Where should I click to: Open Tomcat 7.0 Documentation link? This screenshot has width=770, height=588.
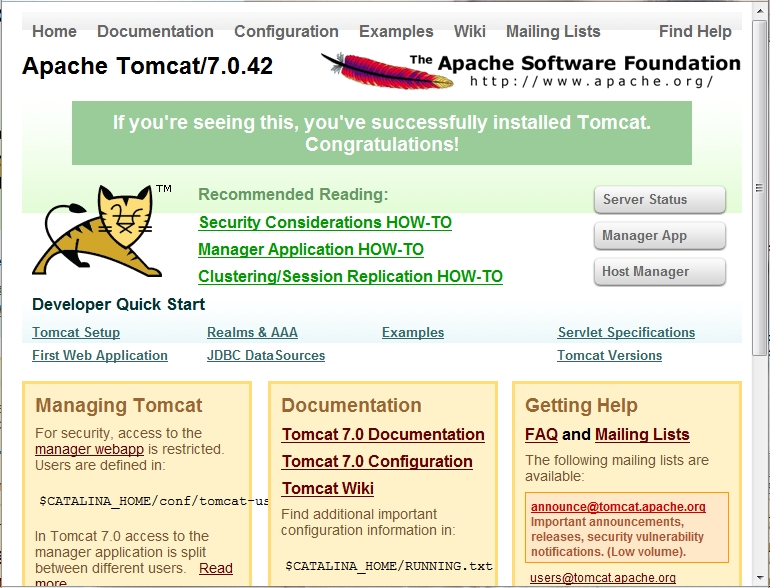[x=383, y=435]
